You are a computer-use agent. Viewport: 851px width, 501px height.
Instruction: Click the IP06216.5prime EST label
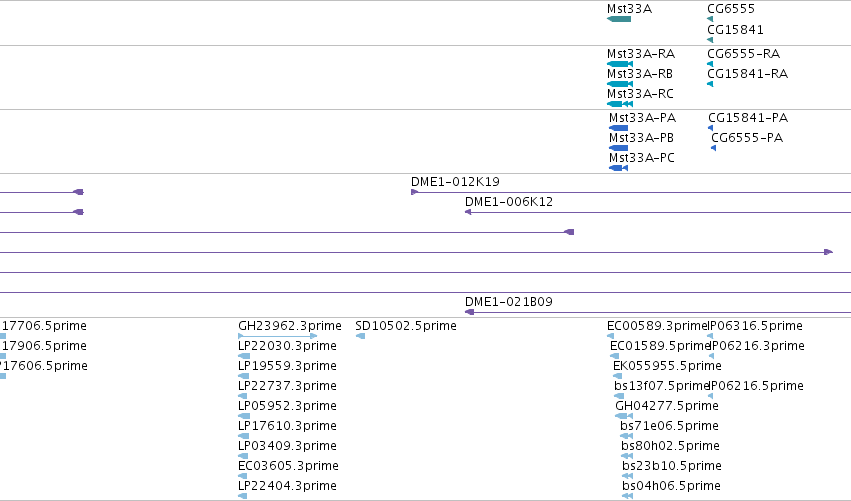[757, 386]
